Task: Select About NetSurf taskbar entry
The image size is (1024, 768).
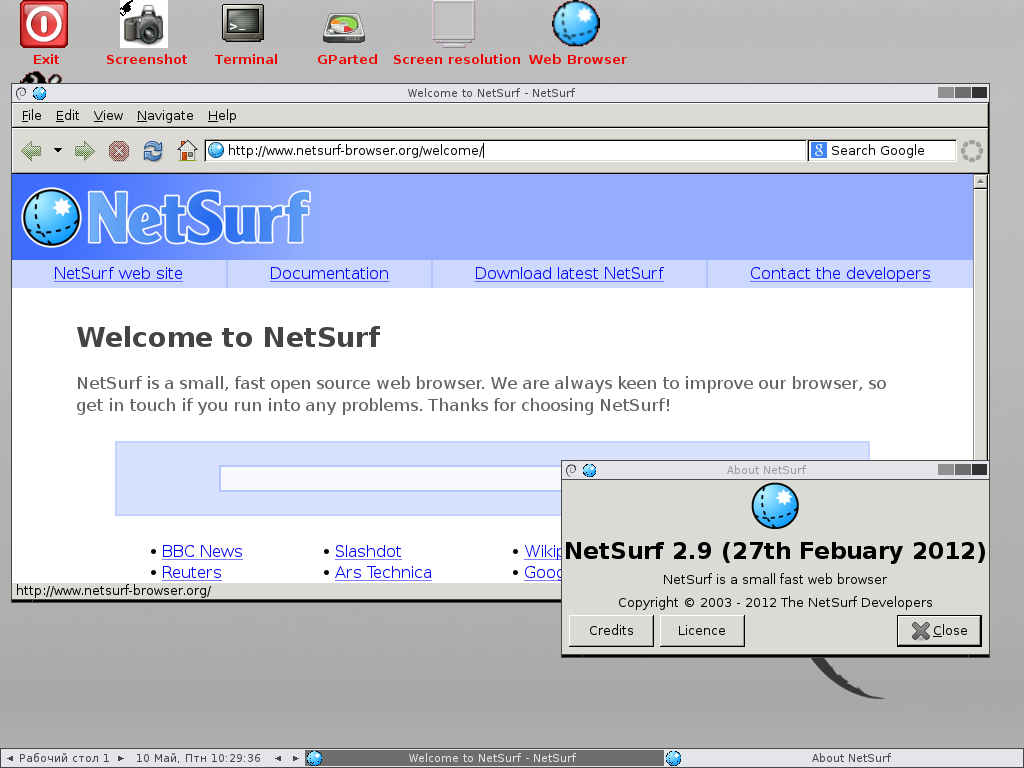Action: tap(844, 758)
